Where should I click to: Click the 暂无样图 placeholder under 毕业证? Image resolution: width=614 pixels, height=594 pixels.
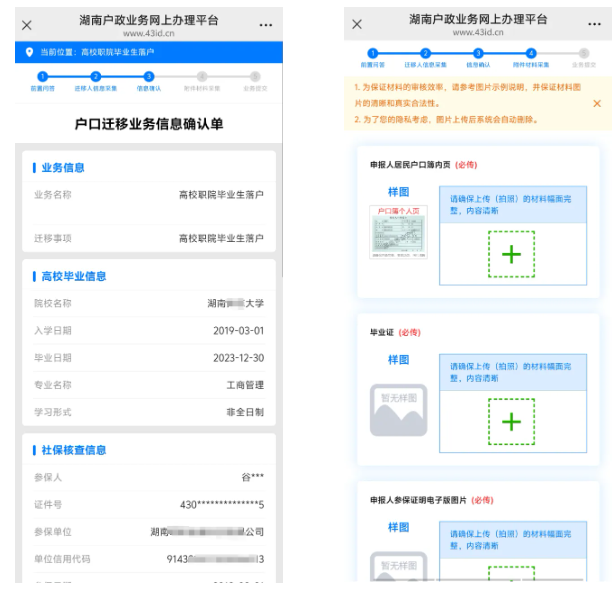point(398,410)
